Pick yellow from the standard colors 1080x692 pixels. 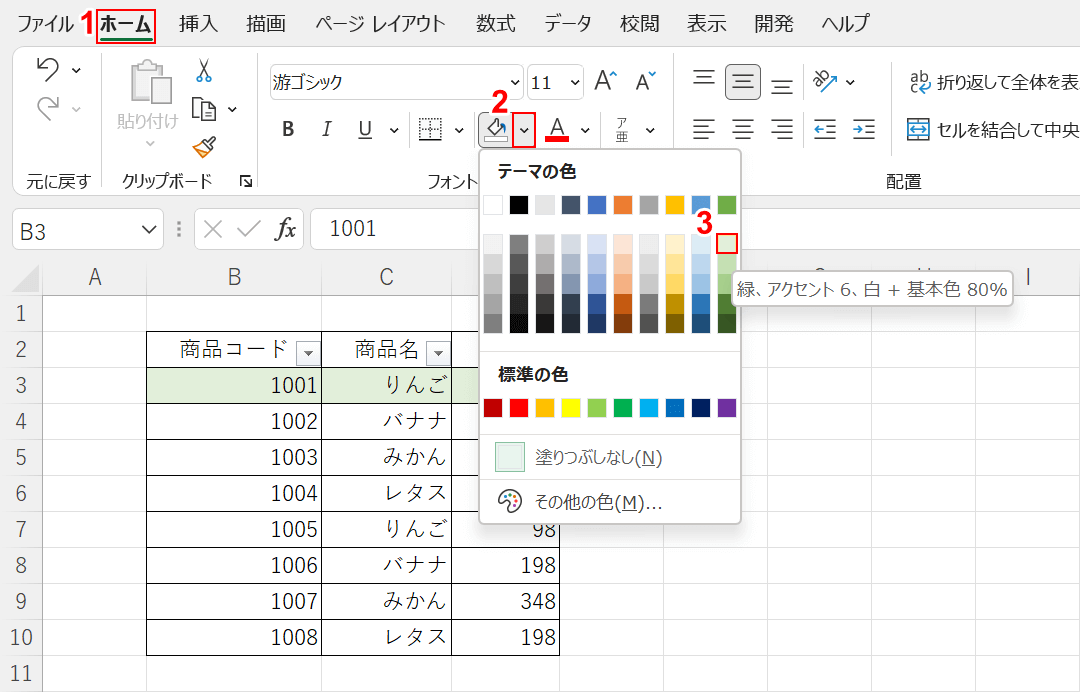(x=571, y=408)
